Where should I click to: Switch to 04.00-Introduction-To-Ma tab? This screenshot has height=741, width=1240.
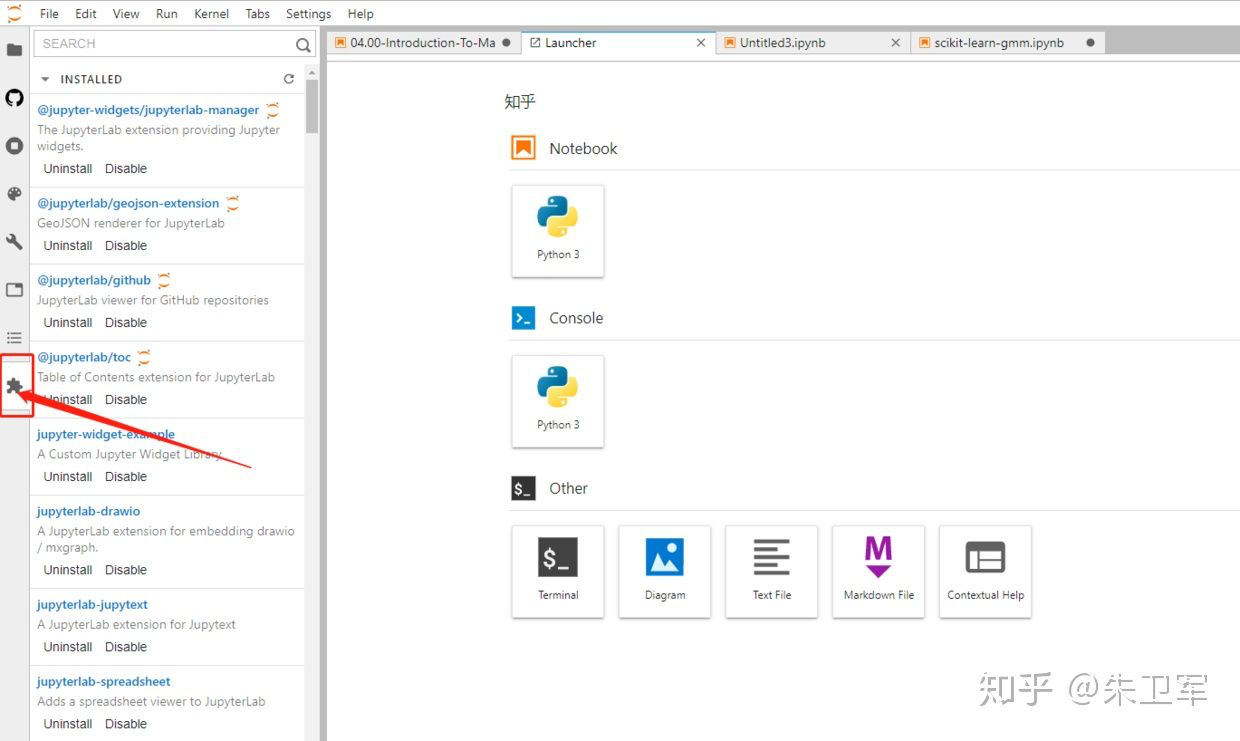click(424, 43)
